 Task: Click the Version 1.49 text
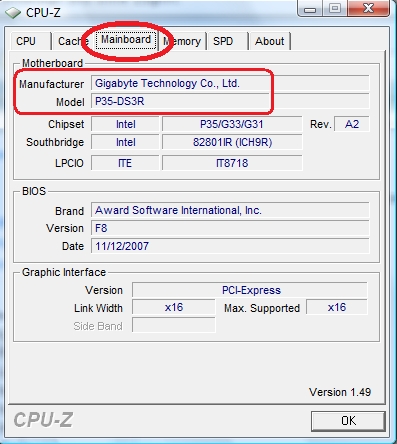[x=340, y=392]
